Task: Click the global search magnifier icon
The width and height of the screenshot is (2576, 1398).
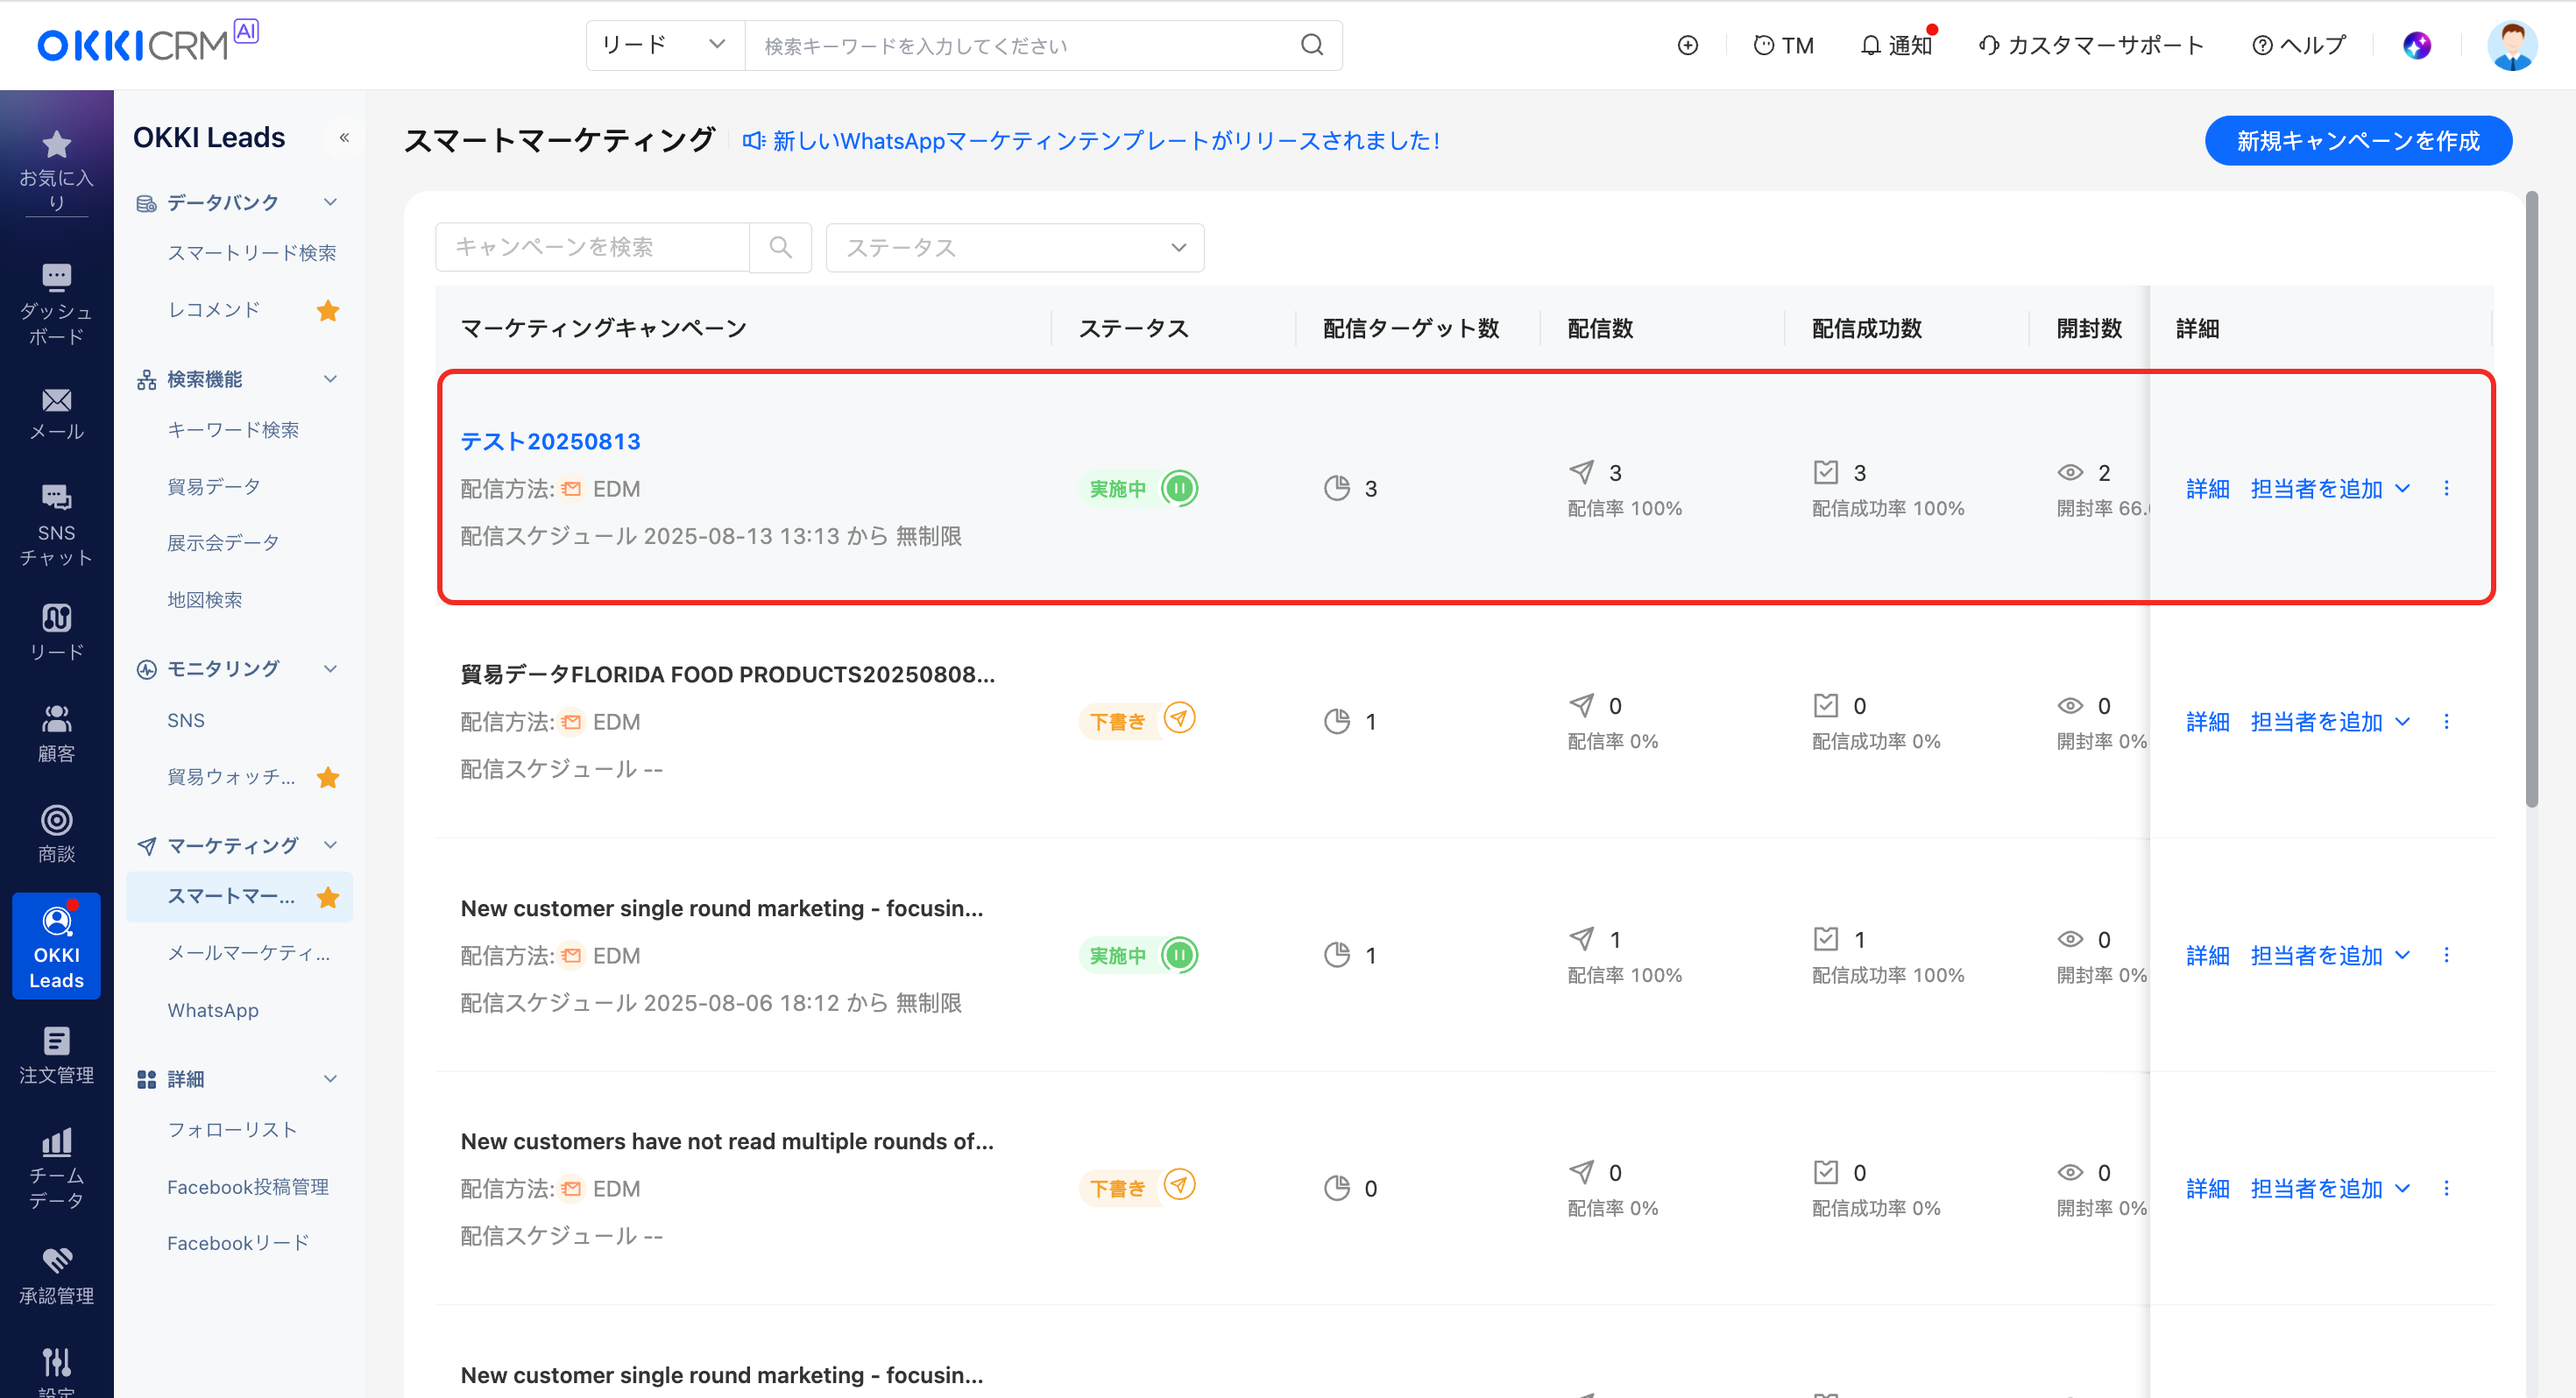Action: coord(1311,45)
